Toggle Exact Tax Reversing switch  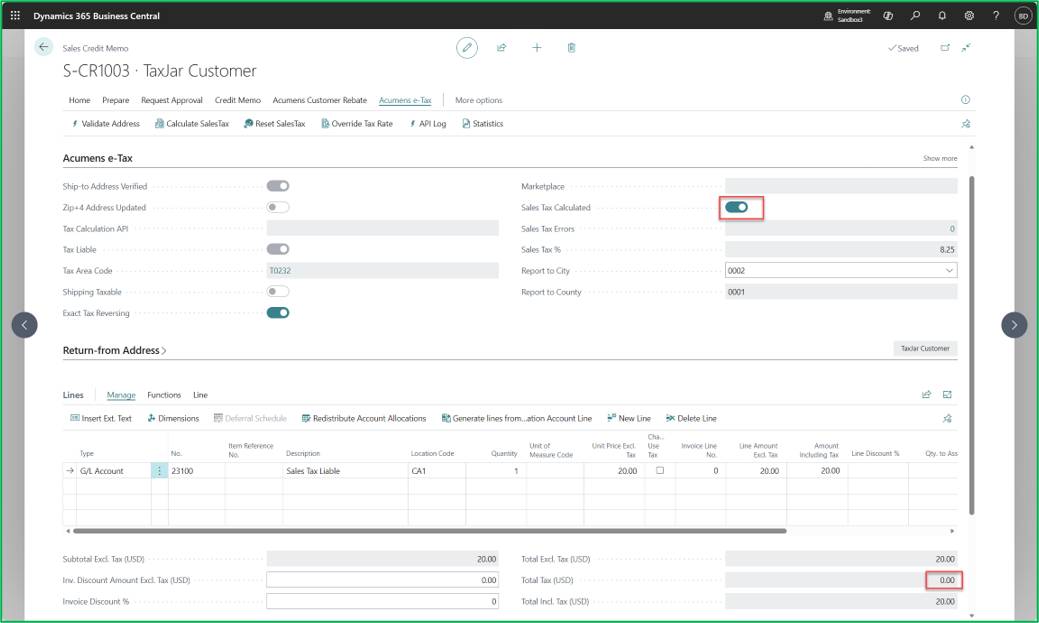tap(278, 313)
